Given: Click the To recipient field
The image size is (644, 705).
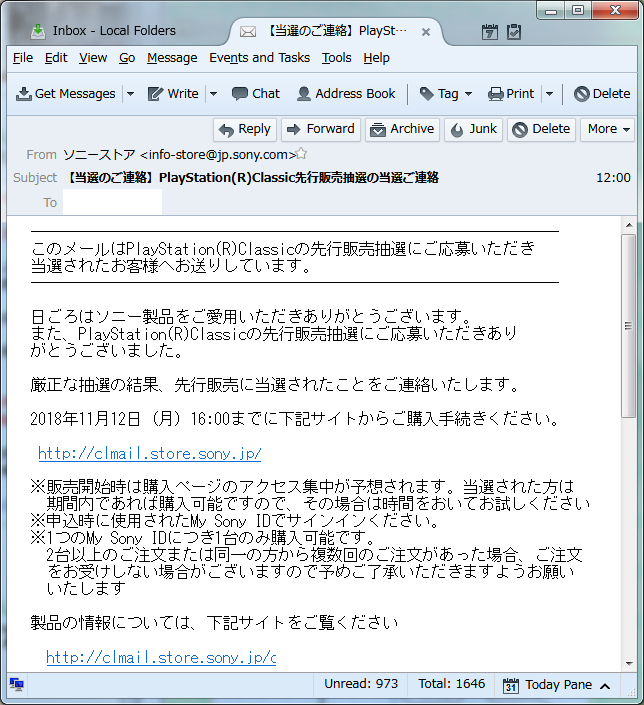Looking at the screenshot, I should click(112, 202).
